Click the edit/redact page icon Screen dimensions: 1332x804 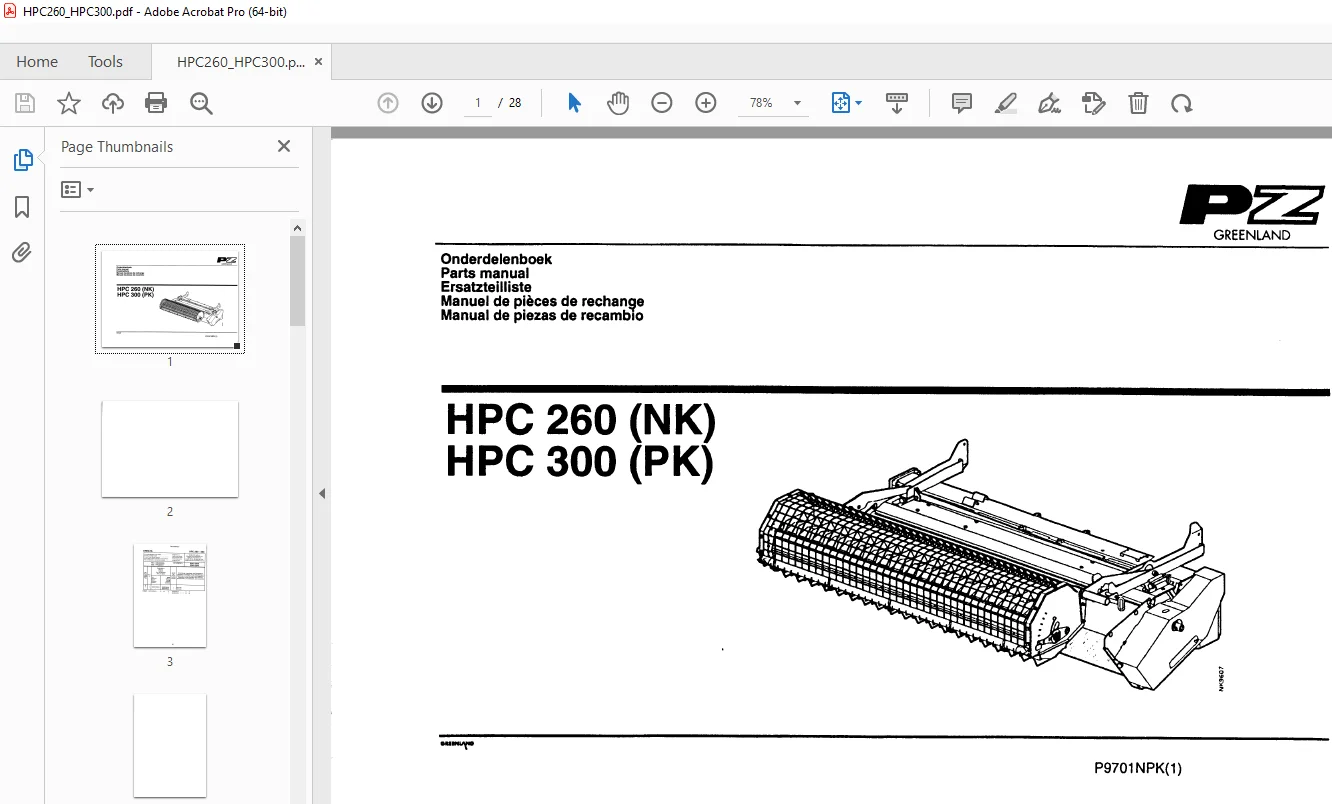tap(1094, 103)
